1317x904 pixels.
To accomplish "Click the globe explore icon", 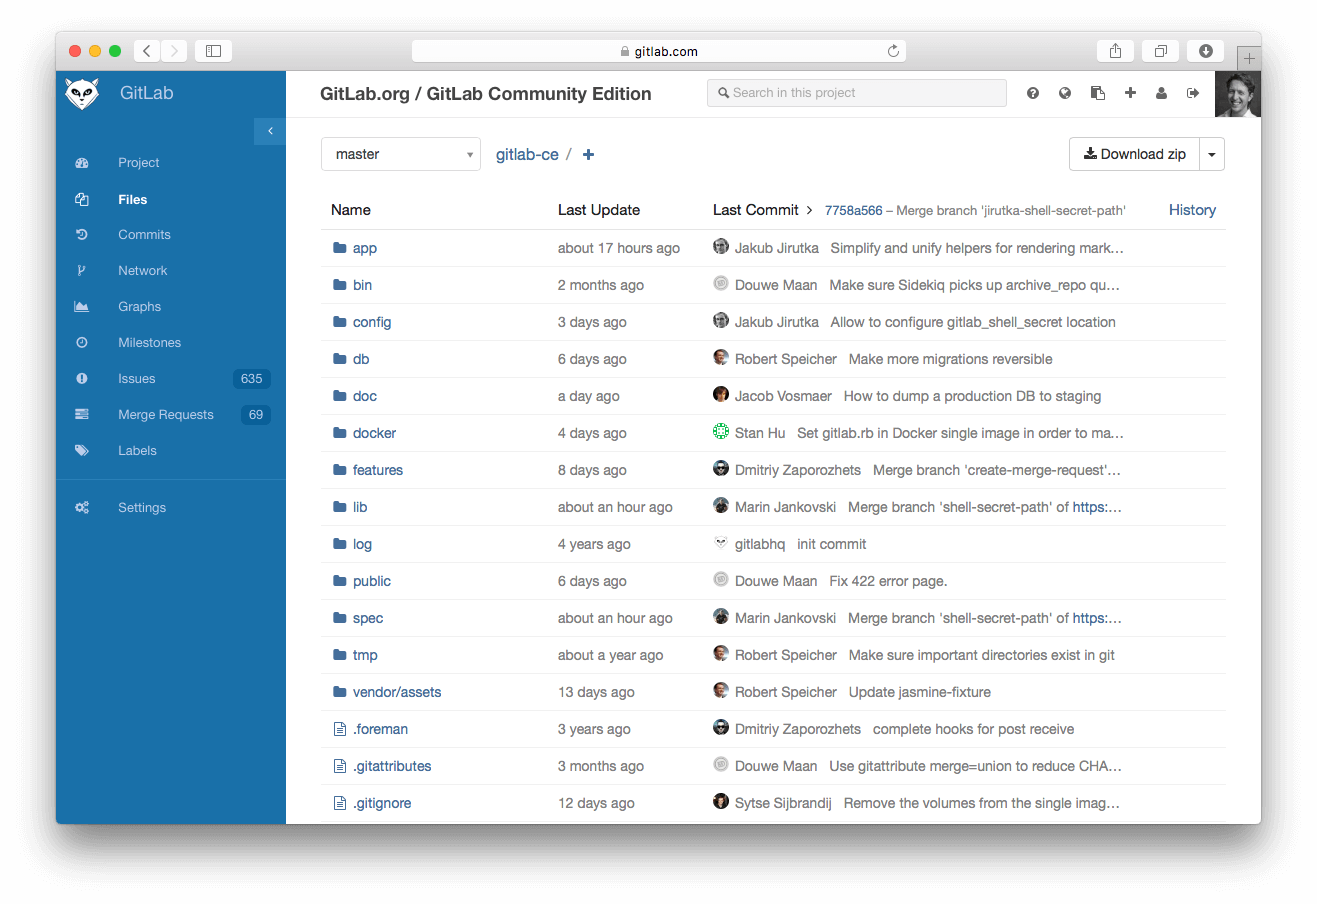I will click(1065, 93).
